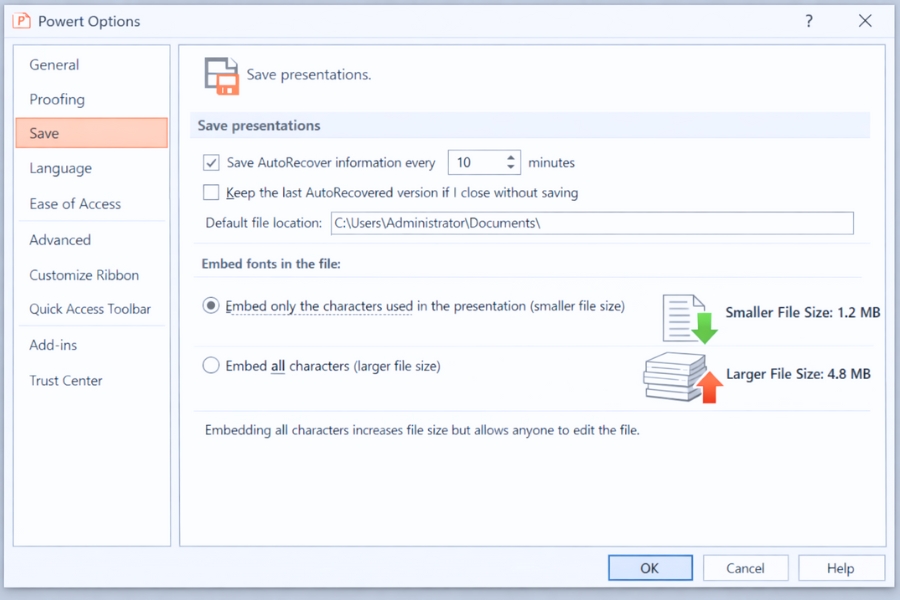Click the Help button
Viewport: 900px width, 600px height.
click(x=841, y=567)
